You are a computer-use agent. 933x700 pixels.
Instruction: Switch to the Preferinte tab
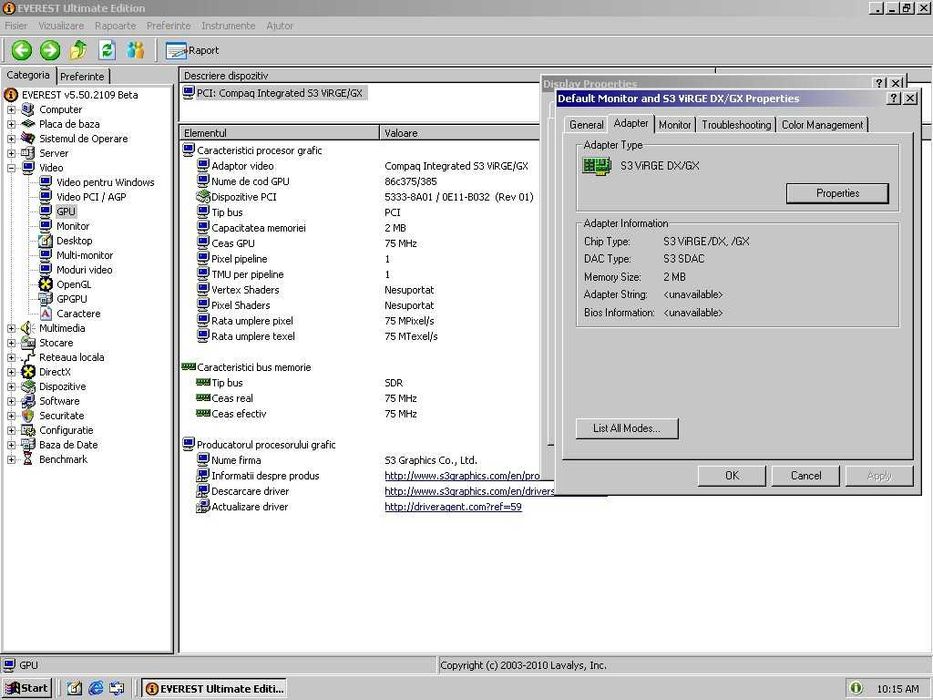pos(82,76)
